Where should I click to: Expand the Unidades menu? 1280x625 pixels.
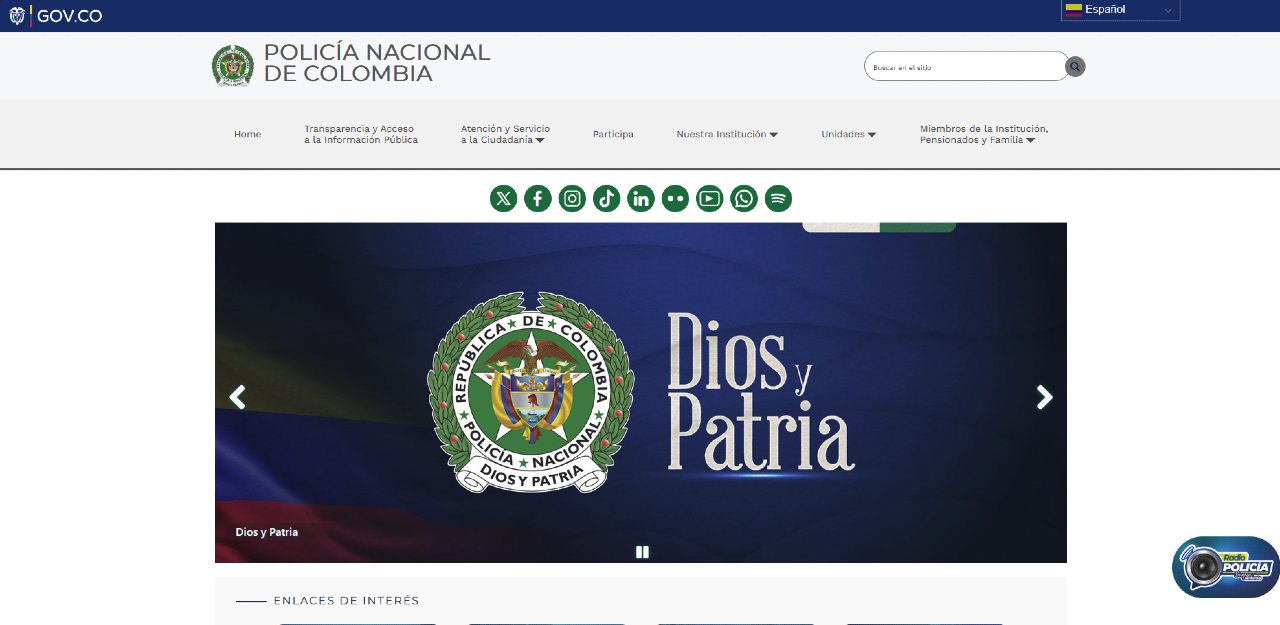coord(849,134)
